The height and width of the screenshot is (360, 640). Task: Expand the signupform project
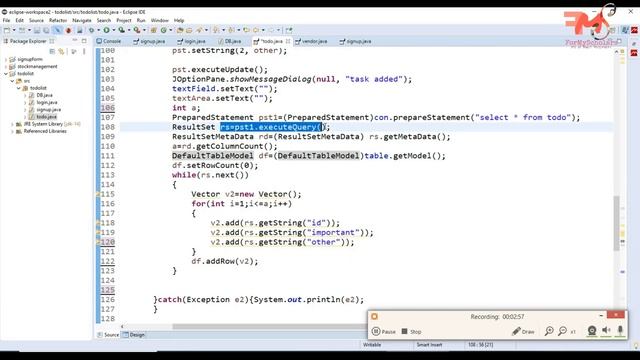coord(6,59)
